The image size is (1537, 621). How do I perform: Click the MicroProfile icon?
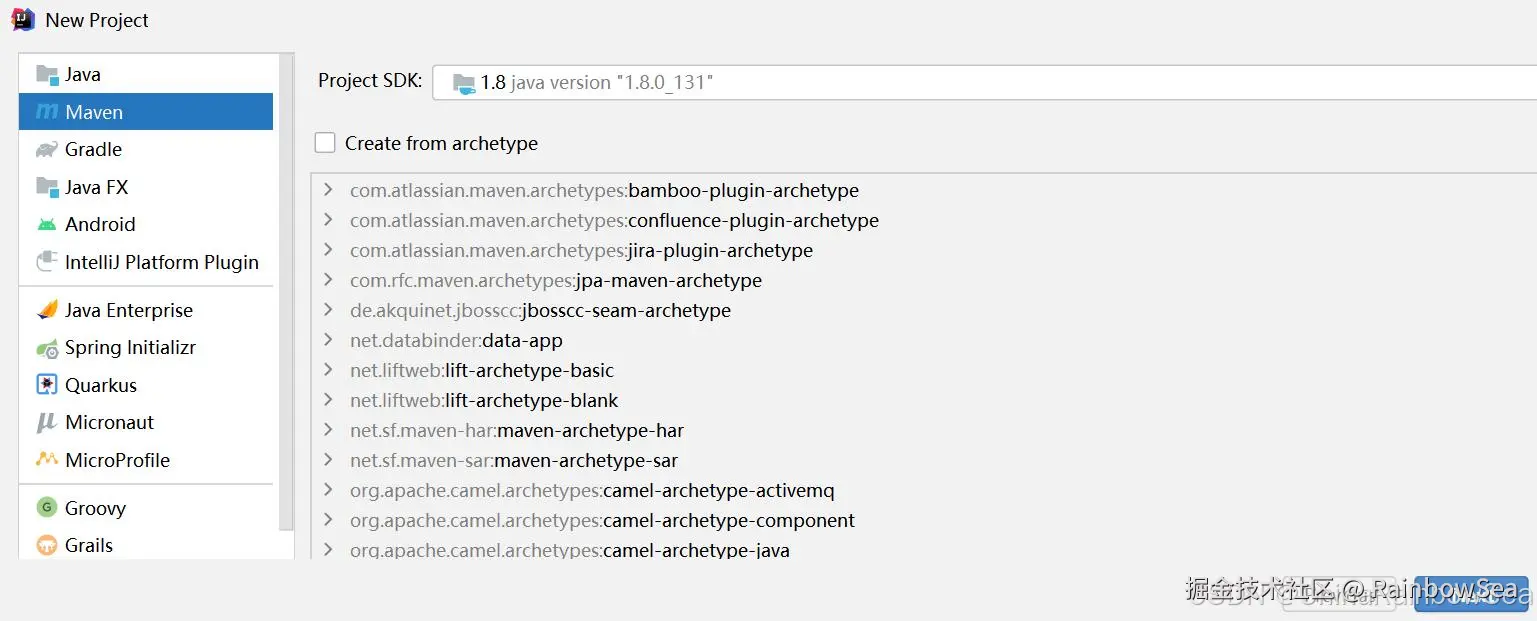tap(47, 460)
